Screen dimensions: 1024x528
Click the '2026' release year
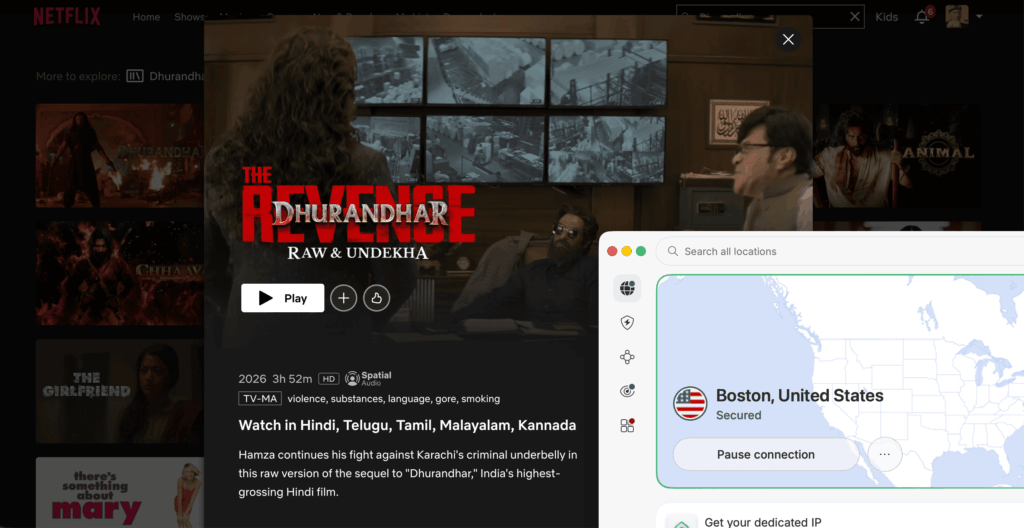(252, 378)
